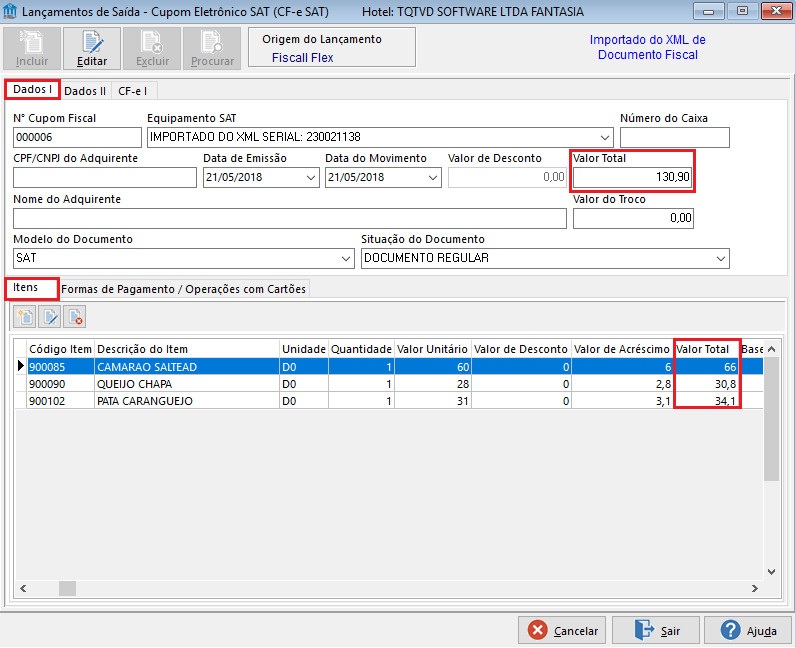The height and width of the screenshot is (648, 796).
Task: Click the Editar toolbar button
Action: click(x=92, y=49)
